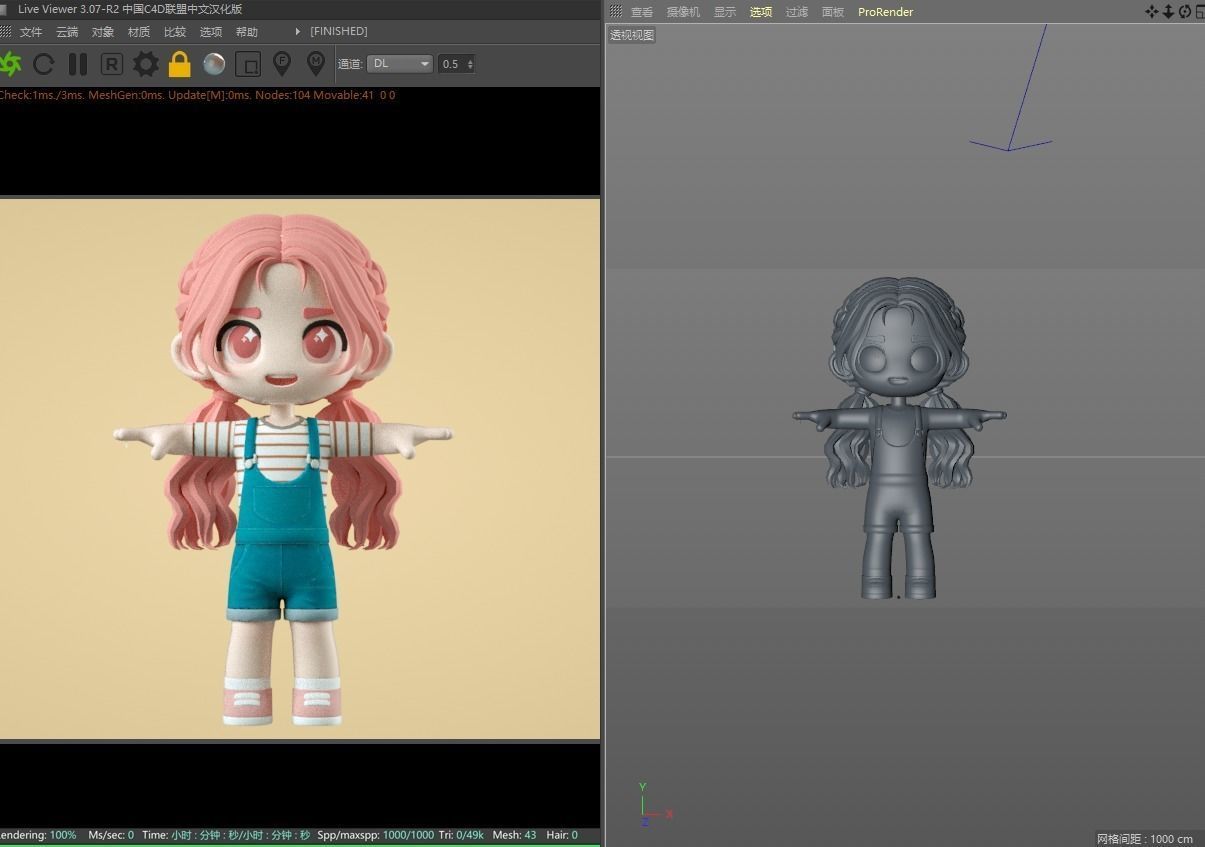Click the green Octane send-scene render icon

pos(10,65)
